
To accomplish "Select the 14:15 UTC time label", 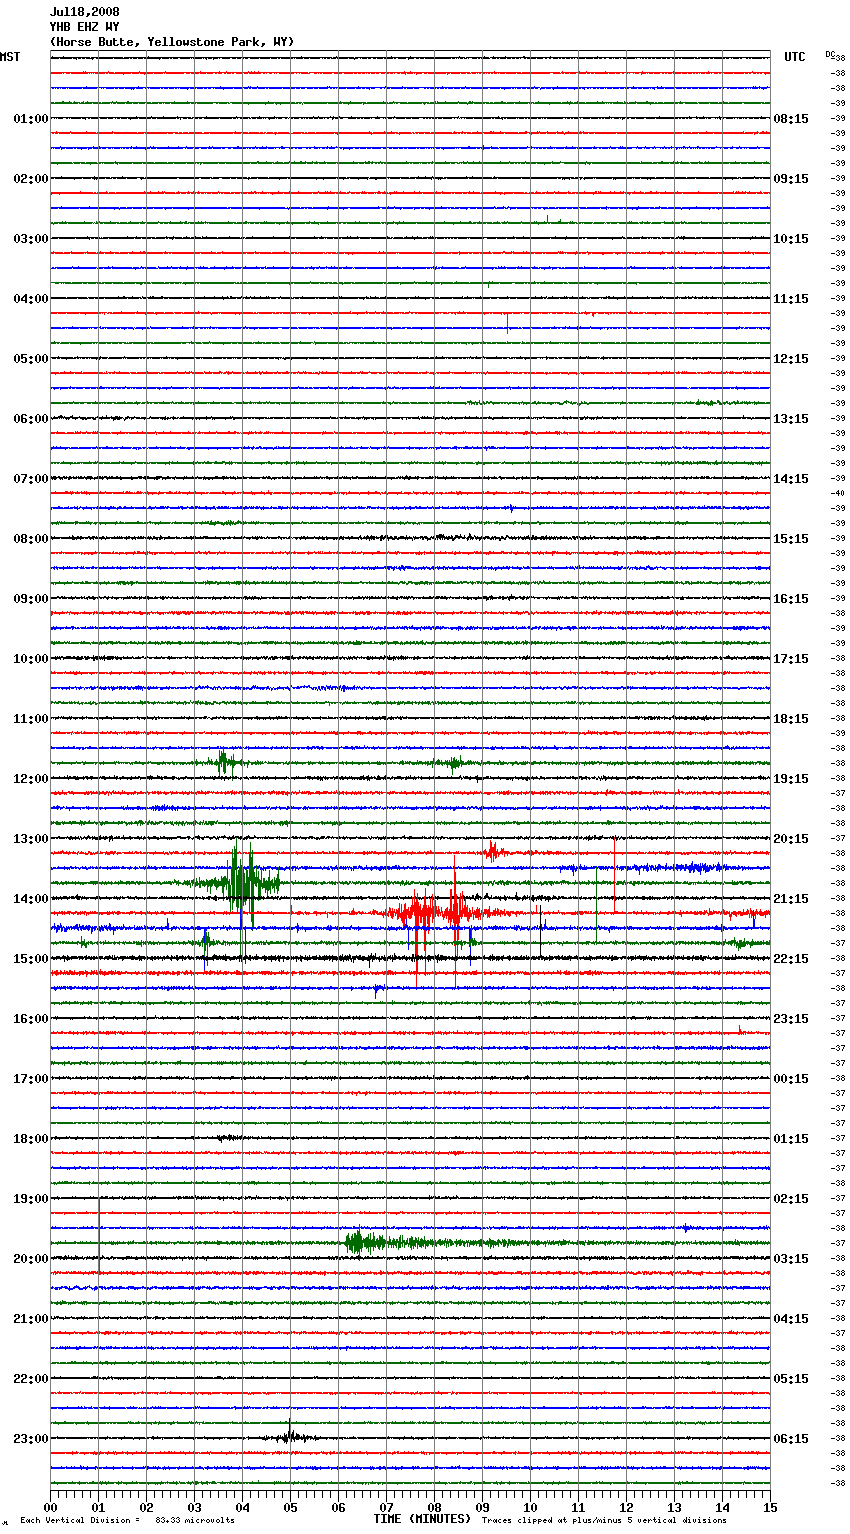I will click(791, 479).
